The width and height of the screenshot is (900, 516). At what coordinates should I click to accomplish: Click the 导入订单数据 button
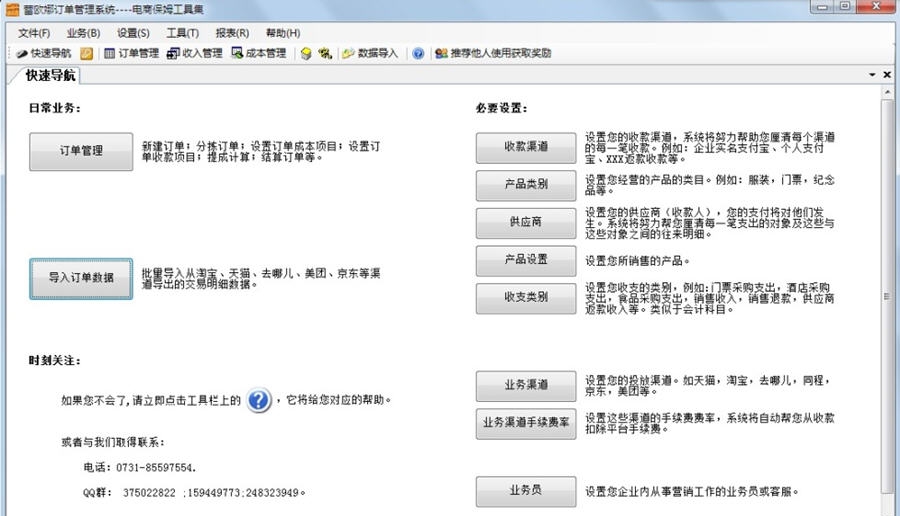click(81, 278)
